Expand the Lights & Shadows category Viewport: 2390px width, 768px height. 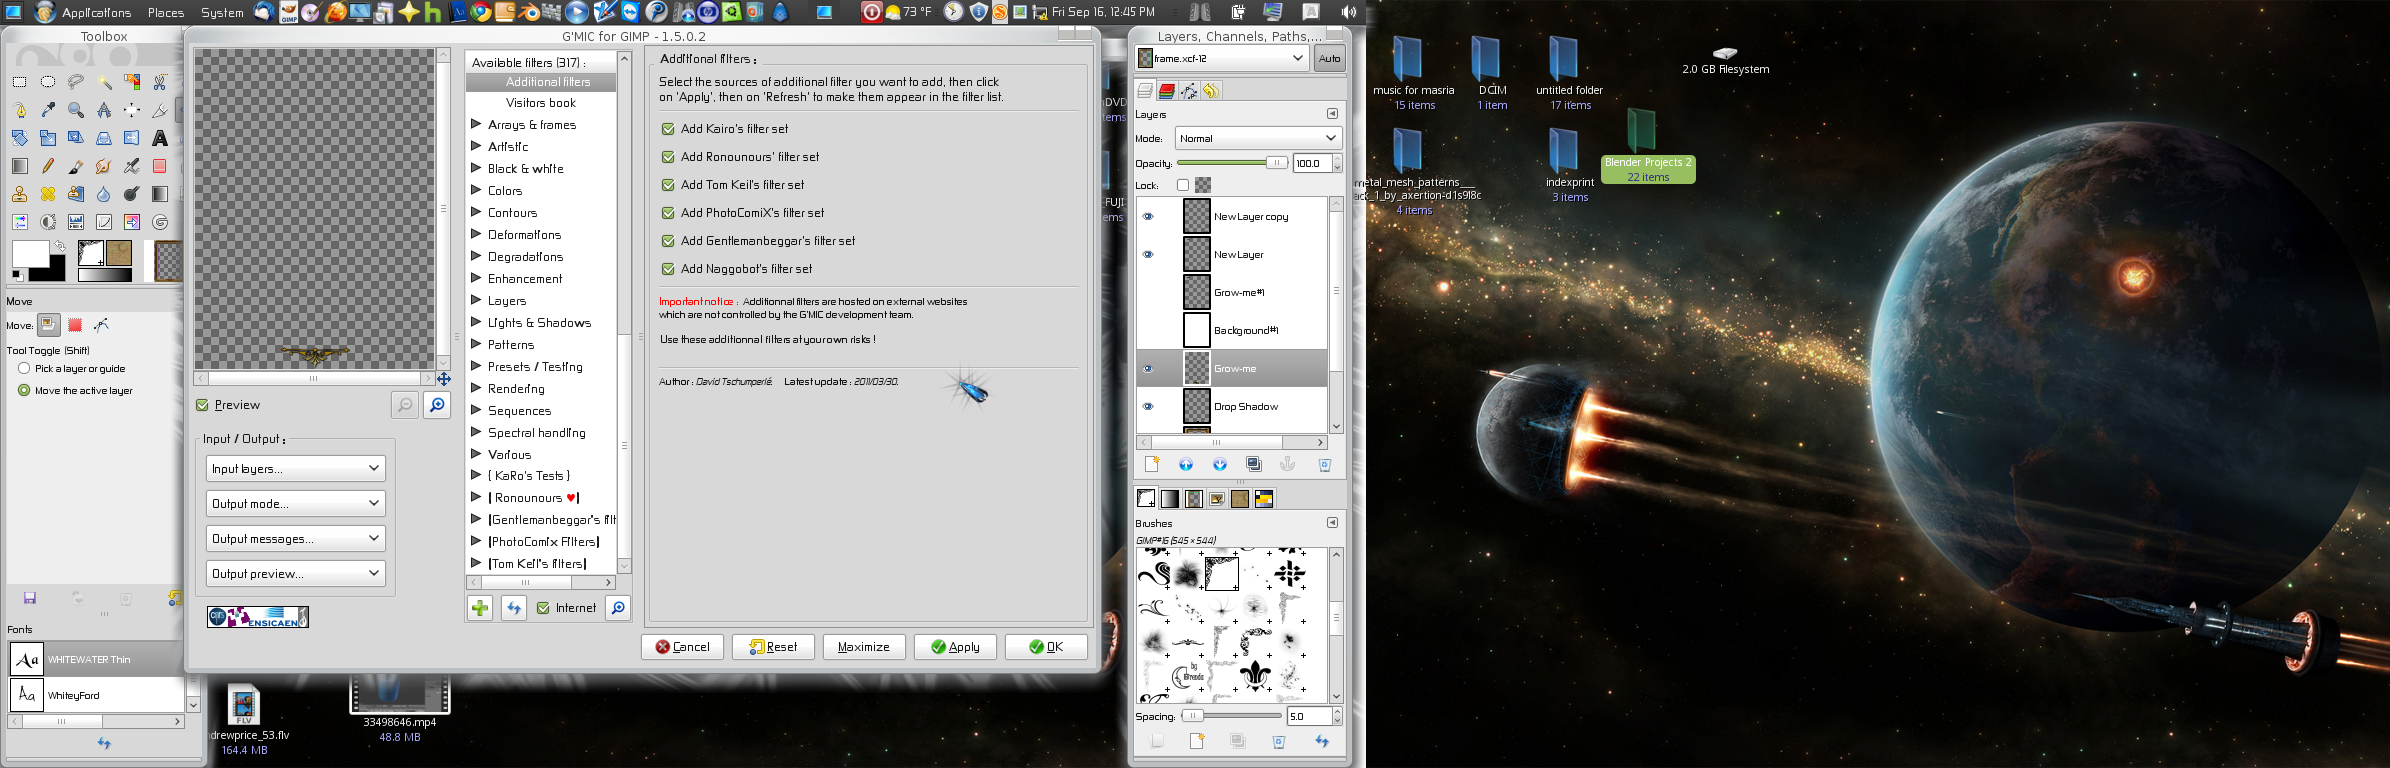pyautogui.click(x=477, y=322)
